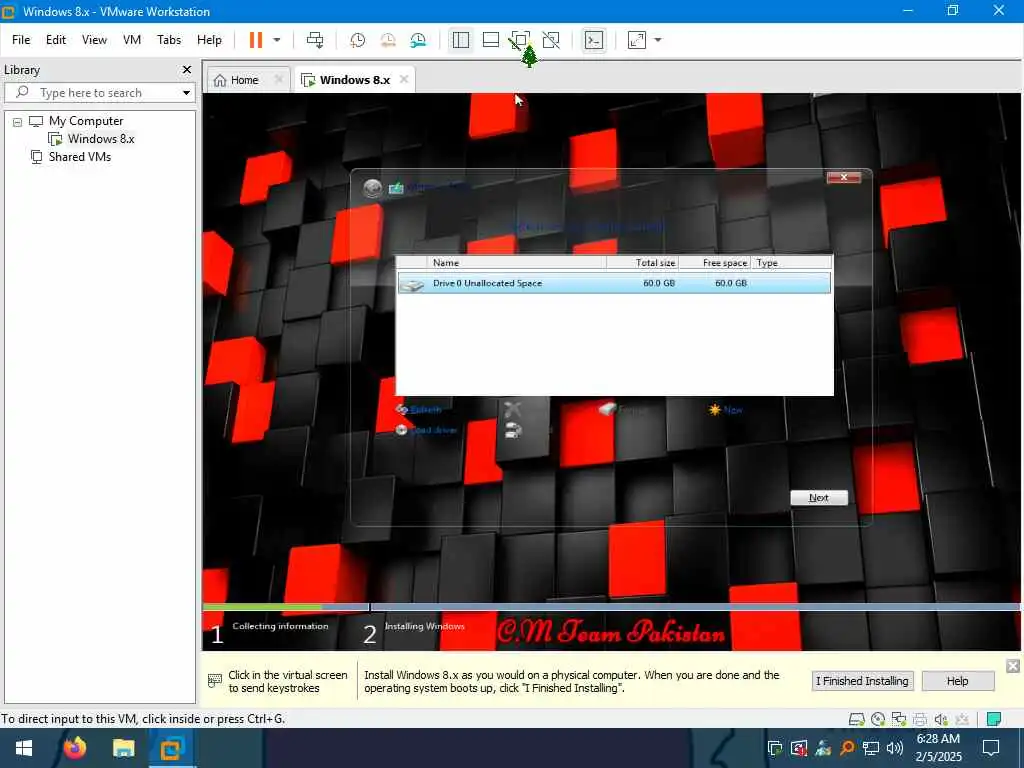Click the taskbar clock showing 6:28 AM
This screenshot has height=768, width=1024.
point(938,748)
